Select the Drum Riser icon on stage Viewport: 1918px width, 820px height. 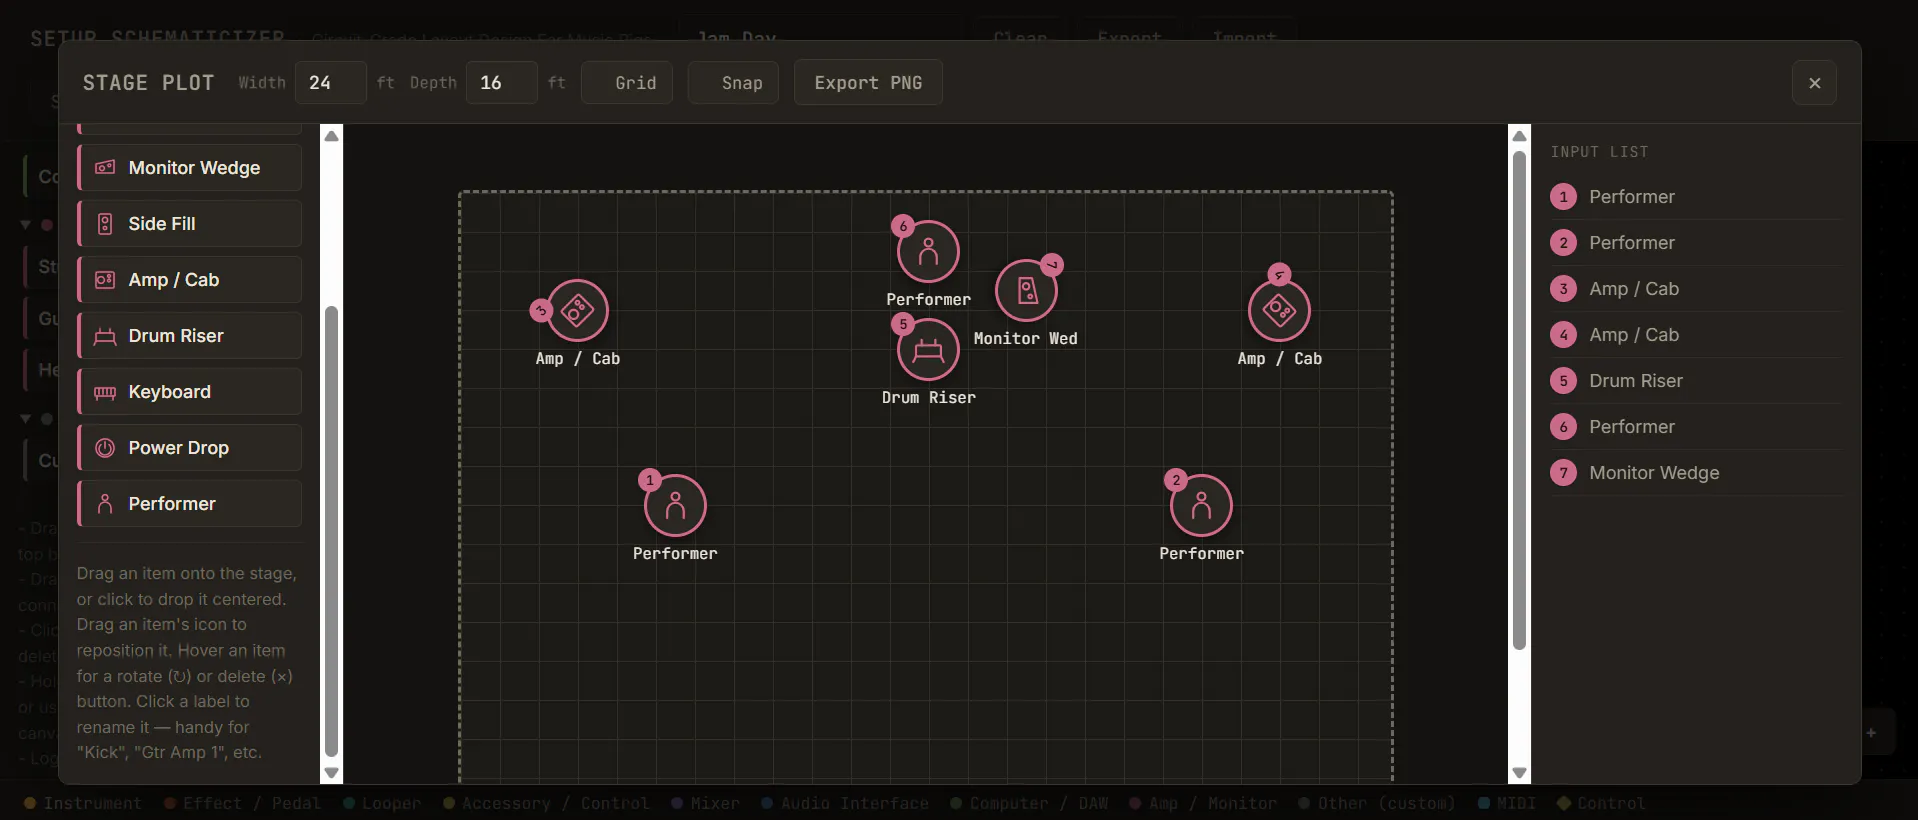click(x=929, y=349)
